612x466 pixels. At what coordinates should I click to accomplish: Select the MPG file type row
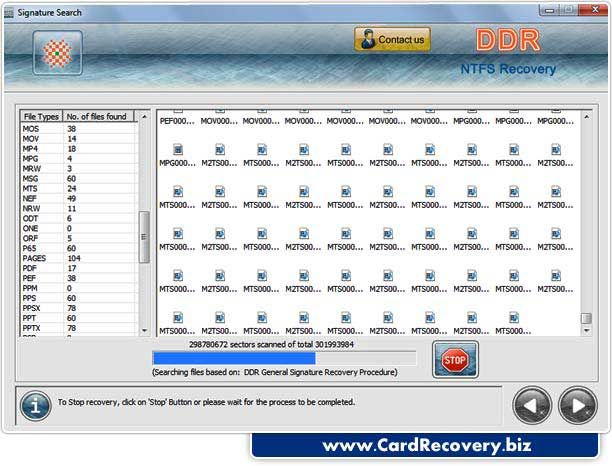click(79, 159)
